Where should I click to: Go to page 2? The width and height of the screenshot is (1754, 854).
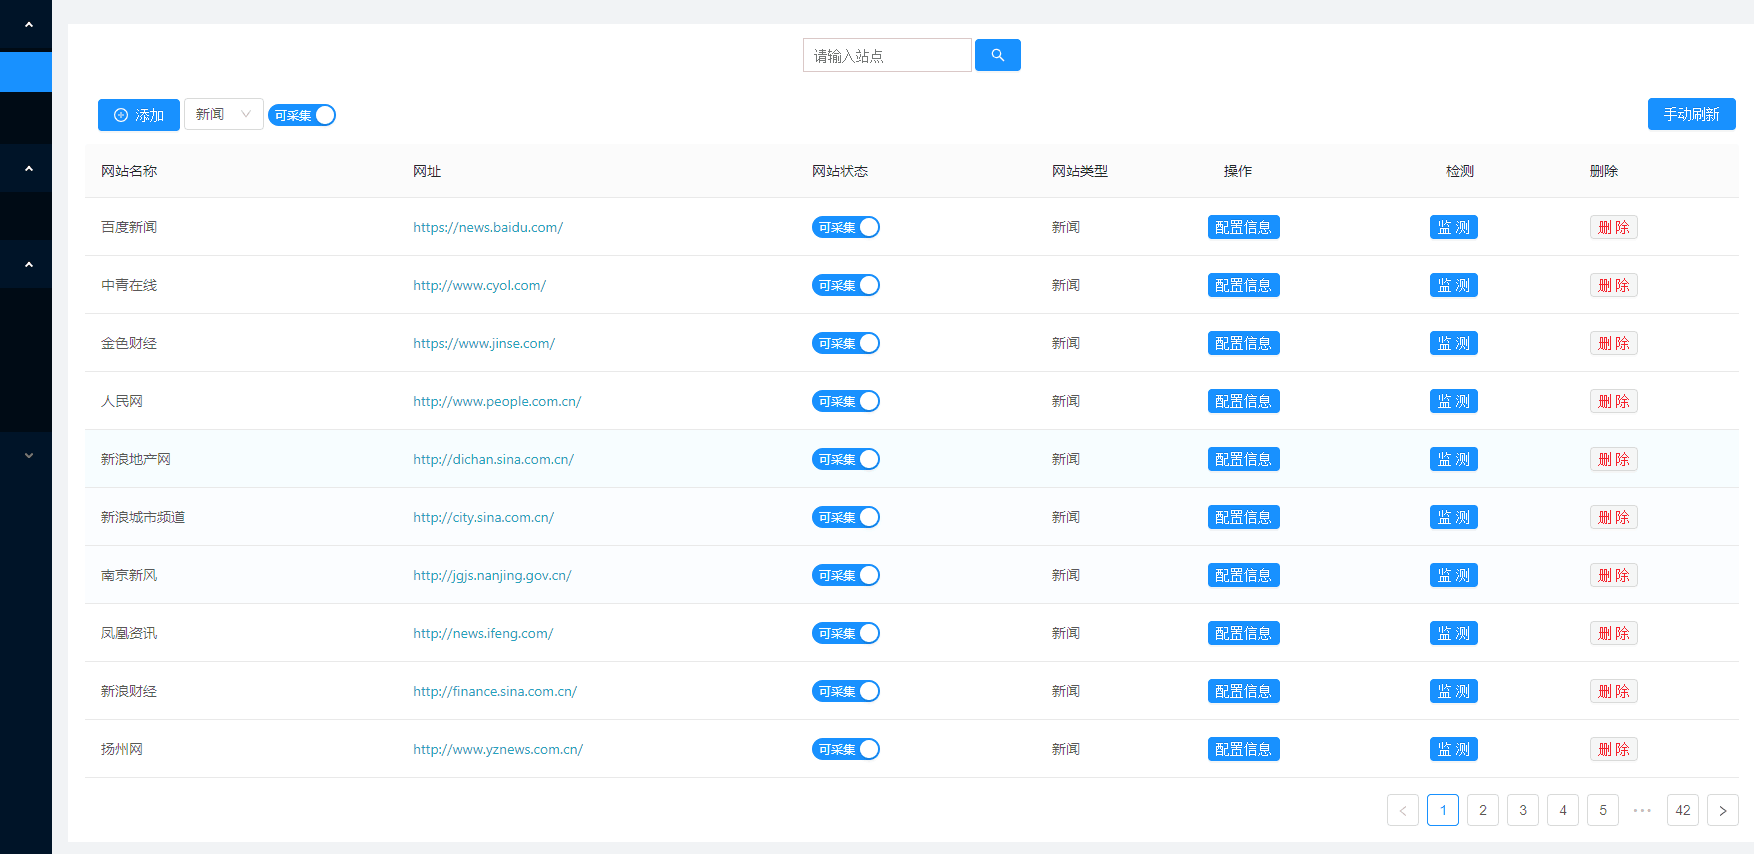1482,810
